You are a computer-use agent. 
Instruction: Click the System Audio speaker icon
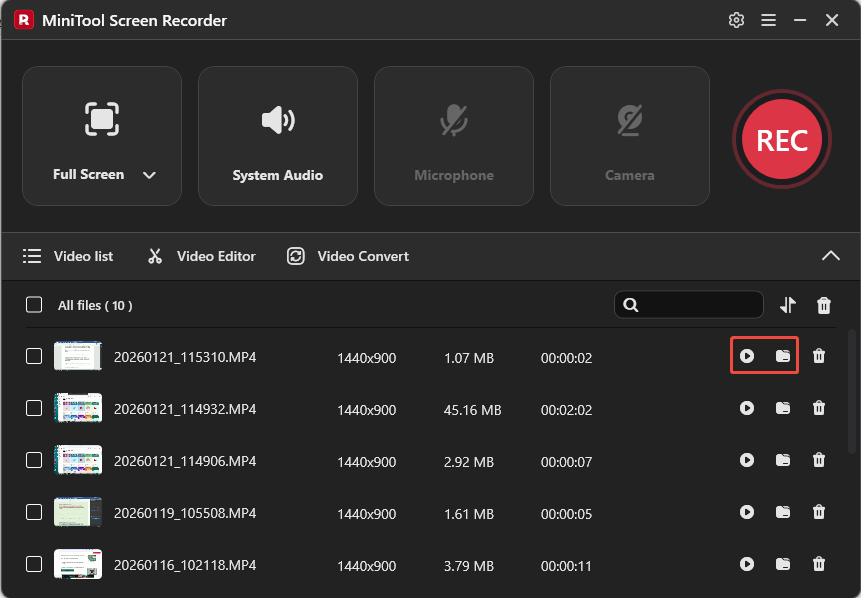point(277,120)
